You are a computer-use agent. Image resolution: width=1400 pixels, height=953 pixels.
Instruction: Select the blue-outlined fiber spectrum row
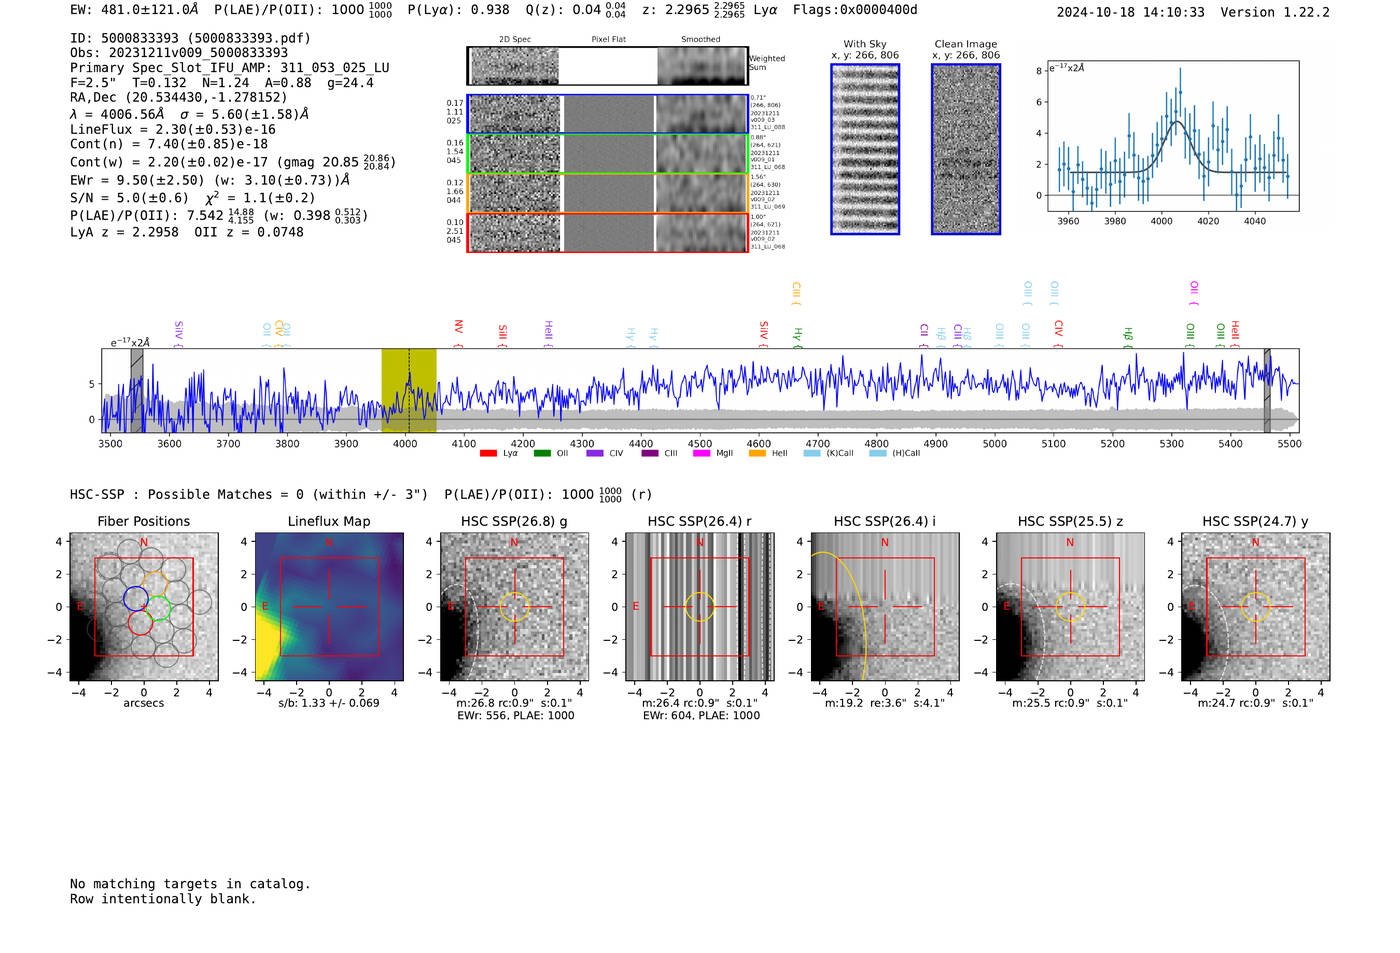click(608, 114)
